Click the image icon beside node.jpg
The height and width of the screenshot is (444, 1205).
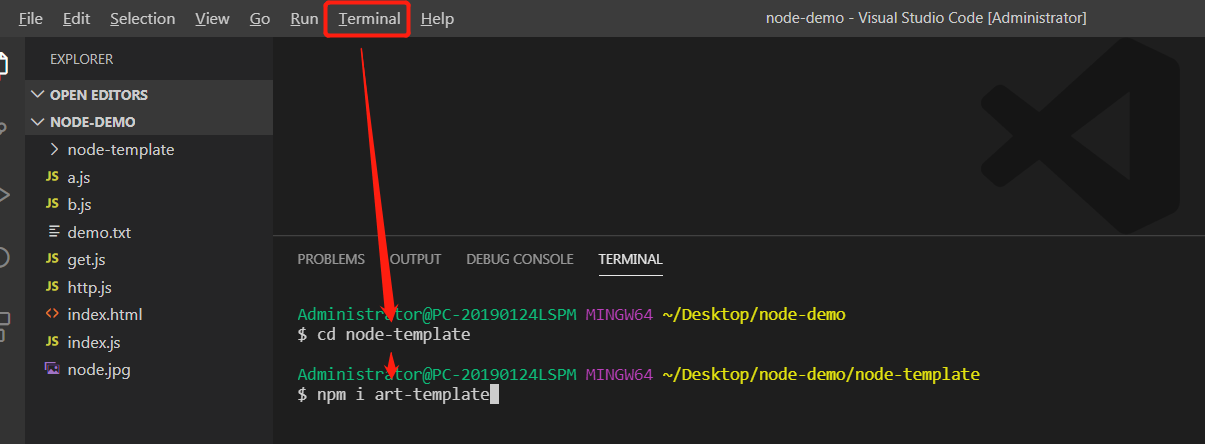[x=52, y=369]
